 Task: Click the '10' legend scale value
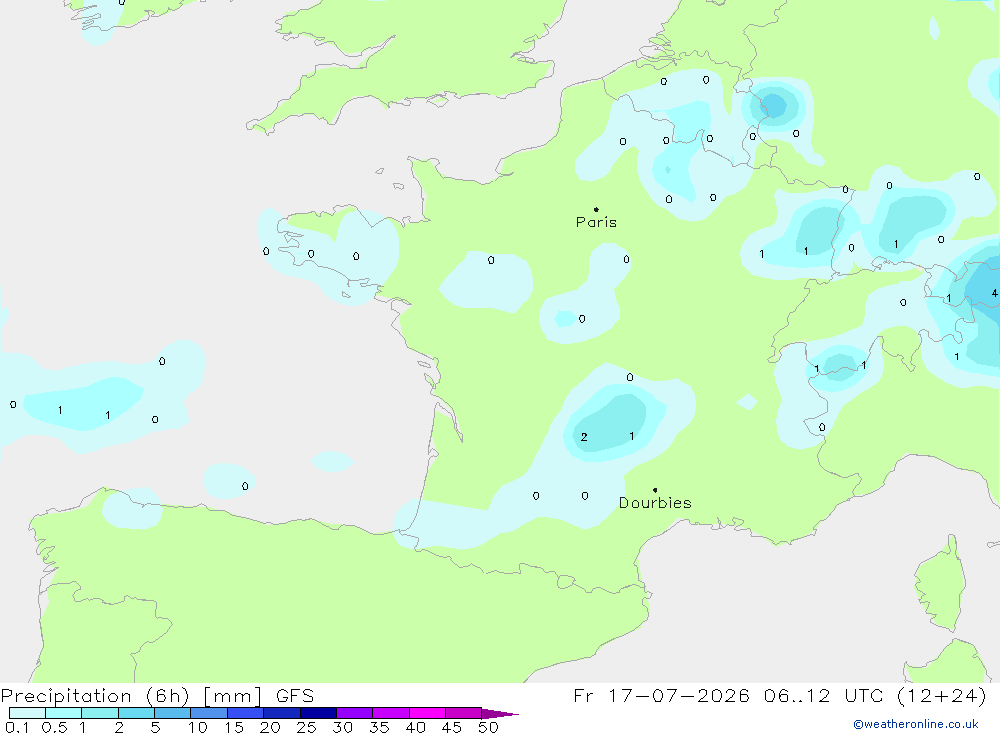(x=198, y=727)
